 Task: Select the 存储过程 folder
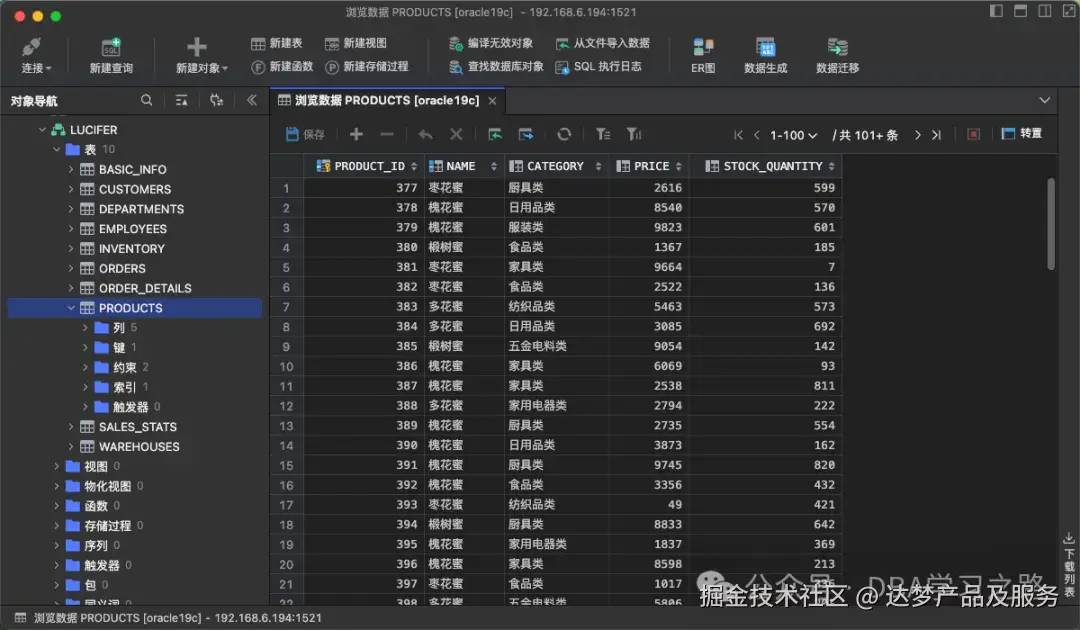(x=107, y=526)
